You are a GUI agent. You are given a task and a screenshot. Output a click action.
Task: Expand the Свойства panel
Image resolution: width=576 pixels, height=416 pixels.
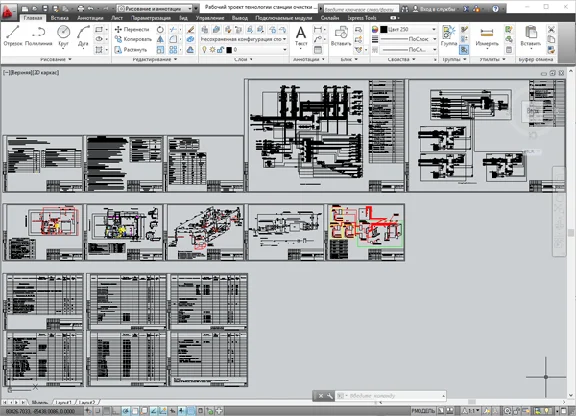pos(401,59)
